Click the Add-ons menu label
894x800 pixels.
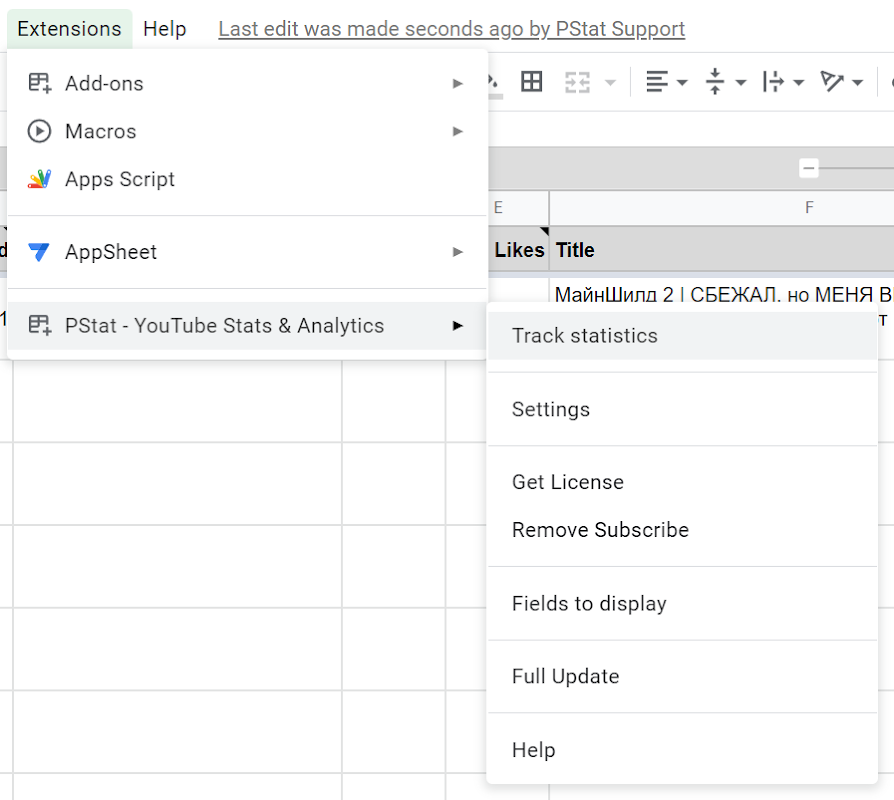[x=104, y=83]
